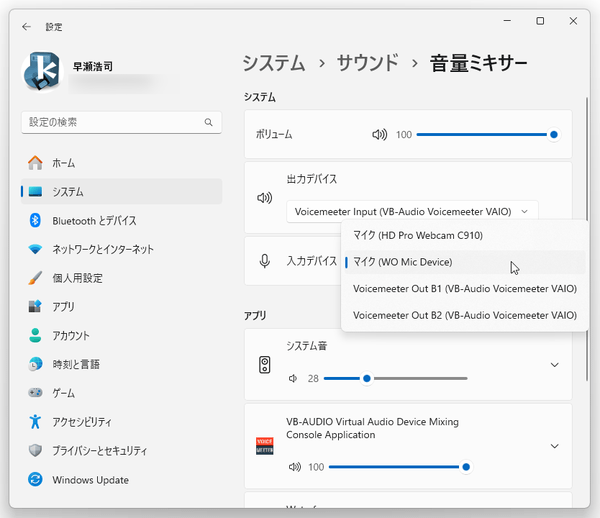Close the settings window
This screenshot has width=600, height=518.
click(x=573, y=21)
